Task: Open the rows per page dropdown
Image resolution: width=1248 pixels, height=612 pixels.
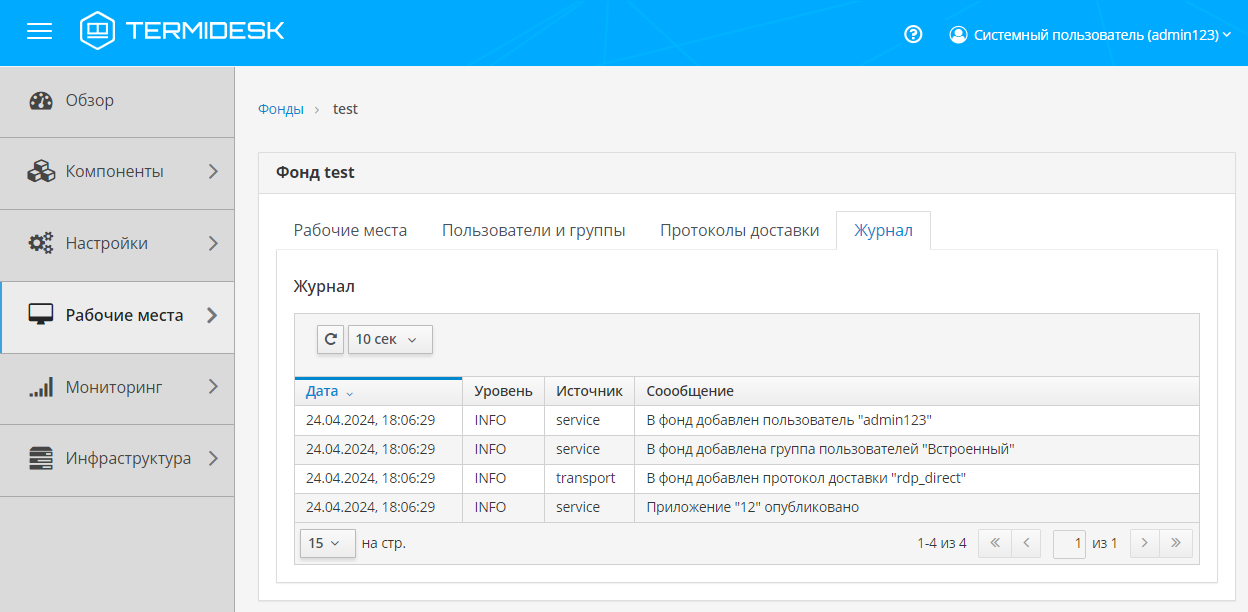Action: click(x=327, y=543)
